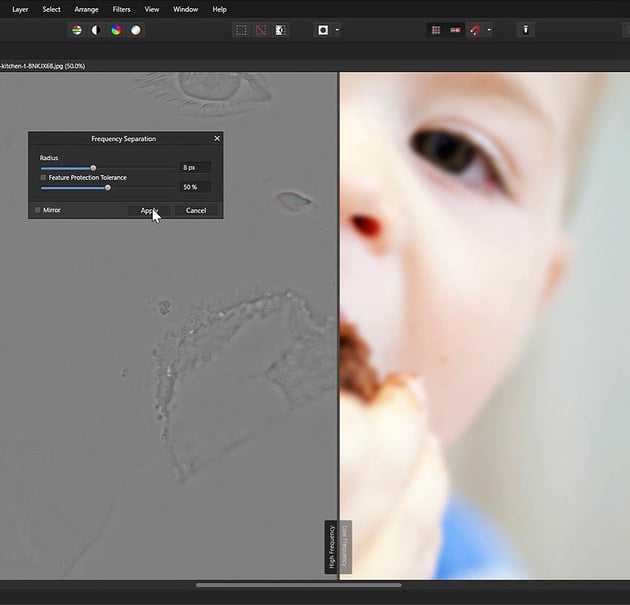
Task: Toggle the grid display icon
Action: [x=436, y=30]
